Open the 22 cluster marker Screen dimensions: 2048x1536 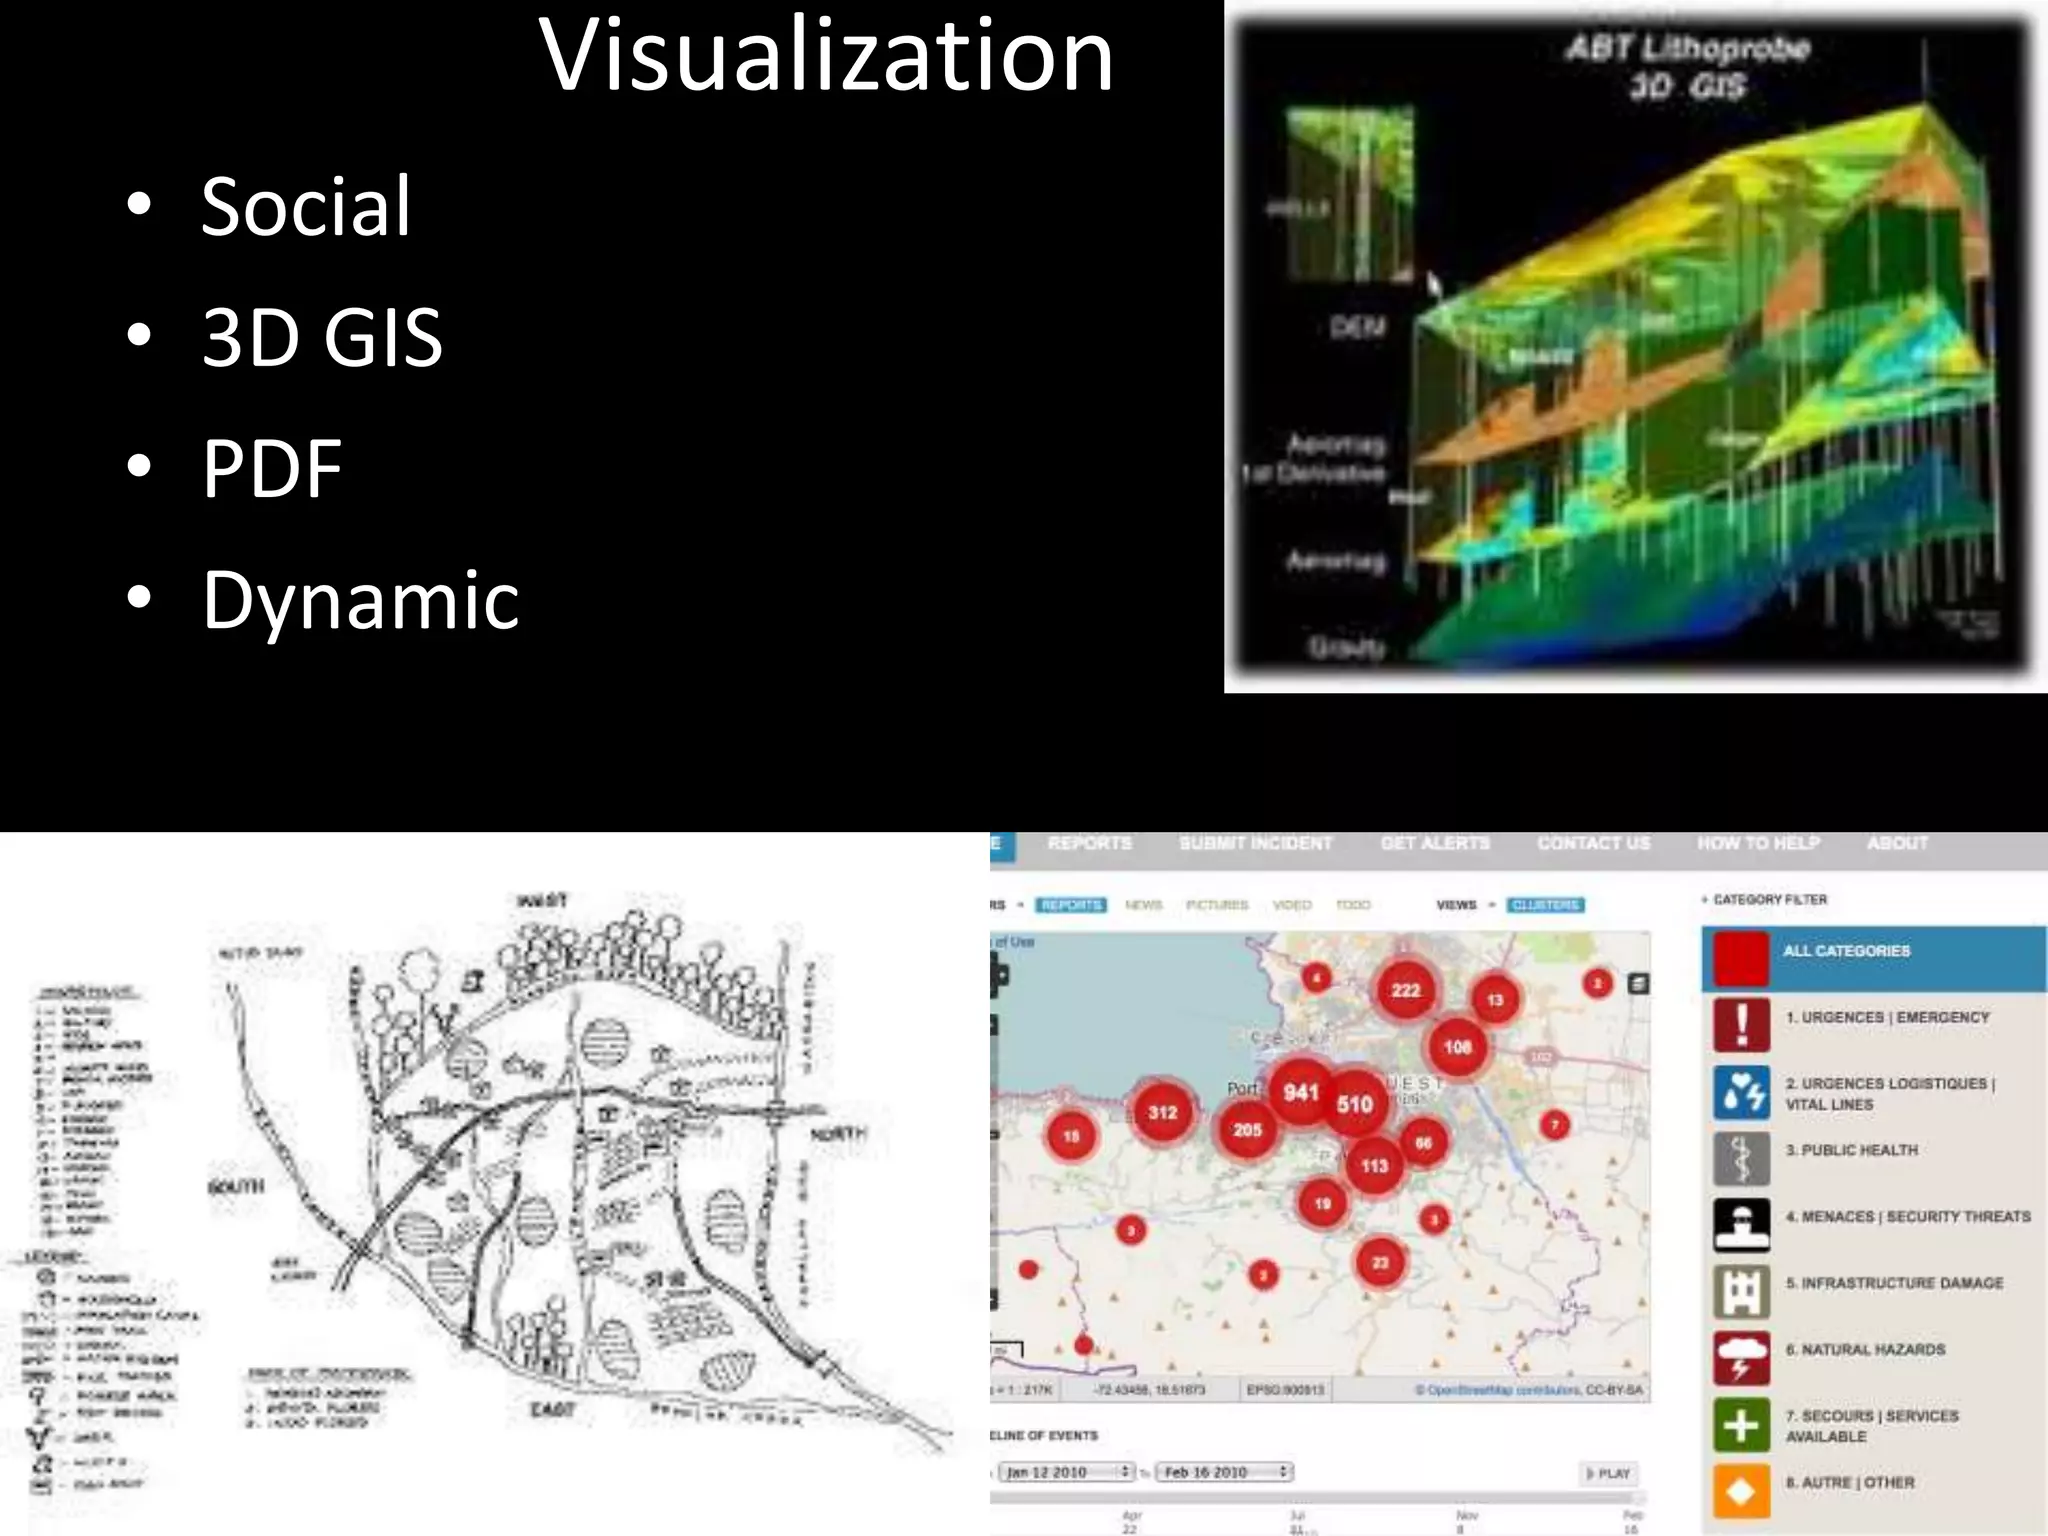point(1380,1262)
